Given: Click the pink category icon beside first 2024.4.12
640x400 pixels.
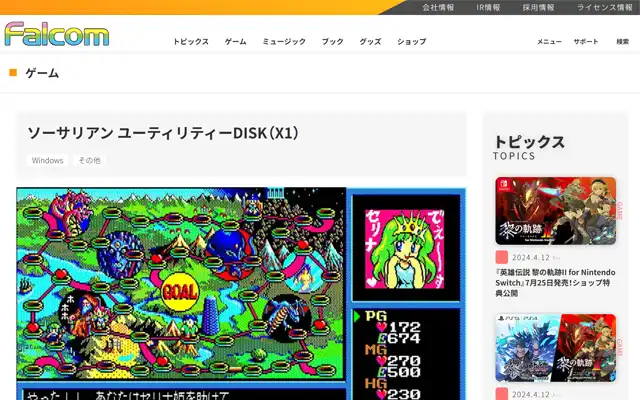Looking at the screenshot, I should tap(502, 257).
